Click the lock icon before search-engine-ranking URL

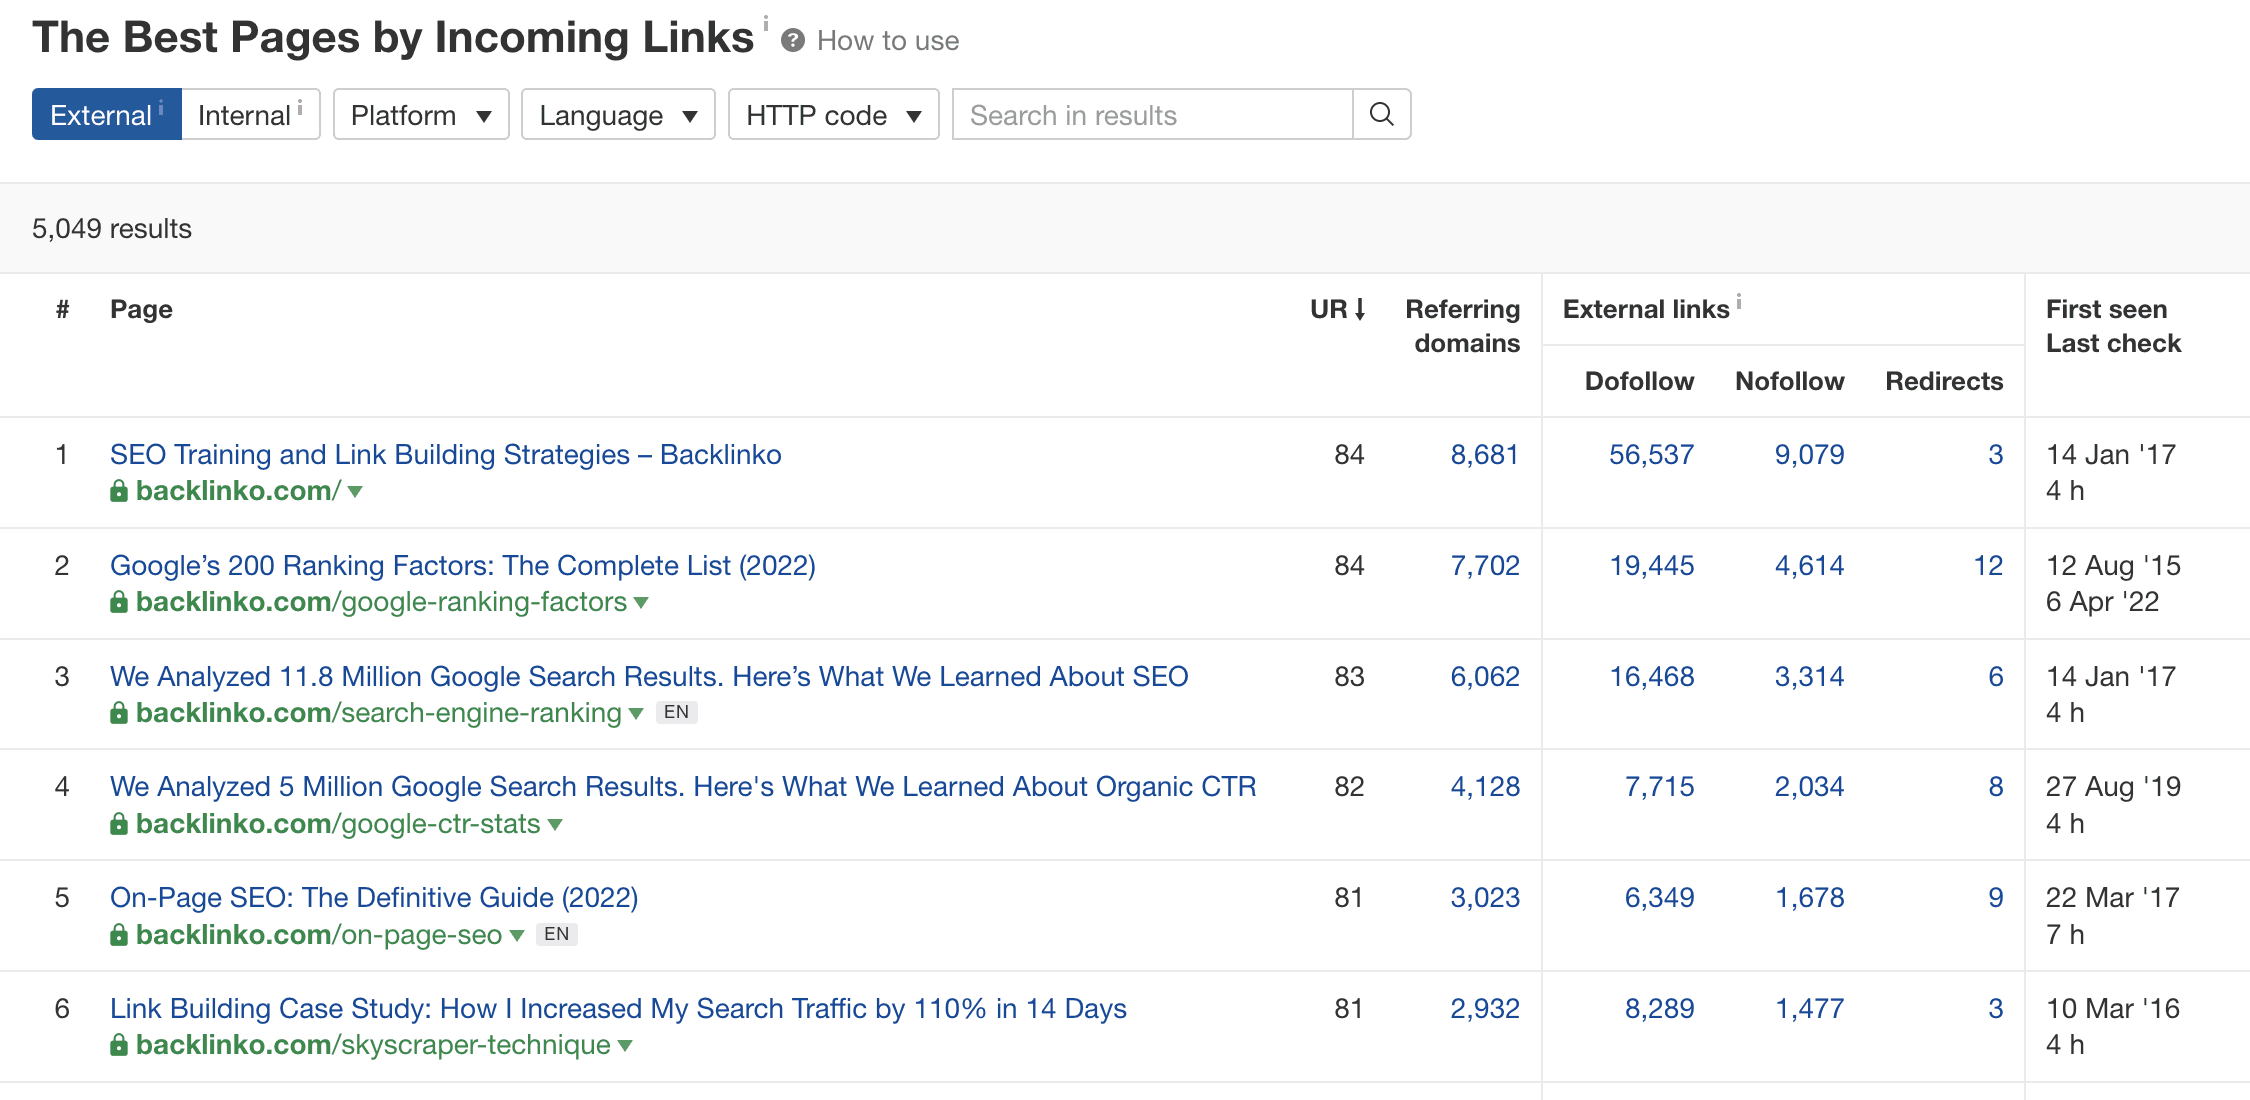[119, 713]
